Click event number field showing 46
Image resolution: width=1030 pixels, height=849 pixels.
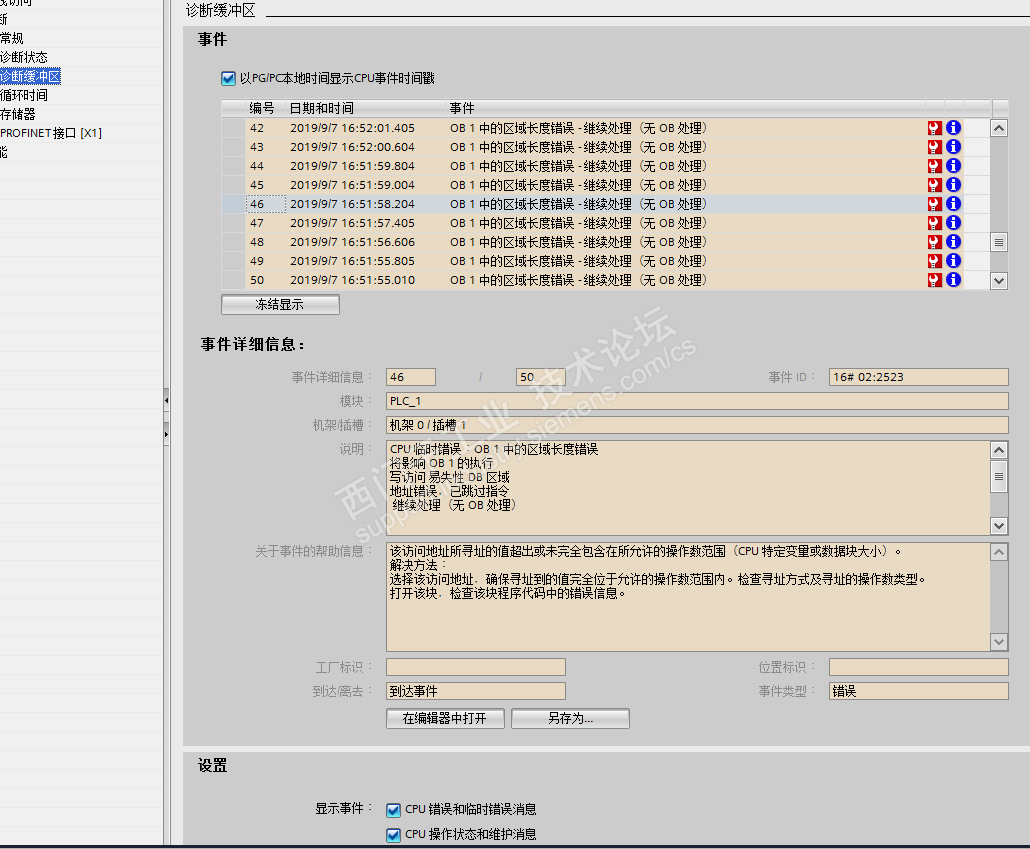tap(411, 377)
